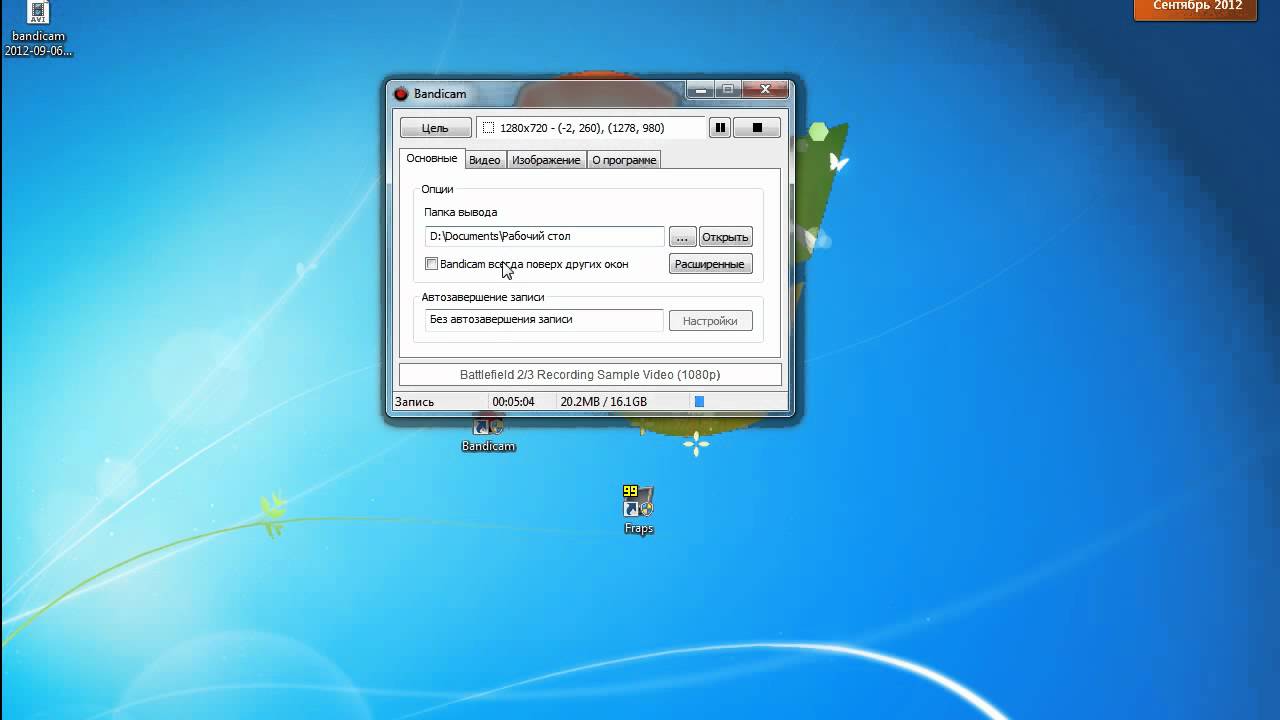Click the Открыть folder button

(725, 237)
